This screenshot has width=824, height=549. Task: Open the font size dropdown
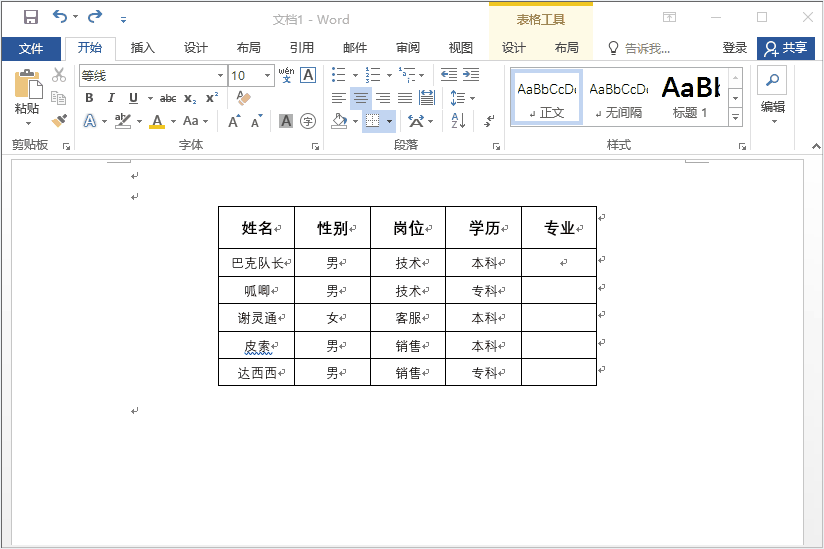[267, 76]
